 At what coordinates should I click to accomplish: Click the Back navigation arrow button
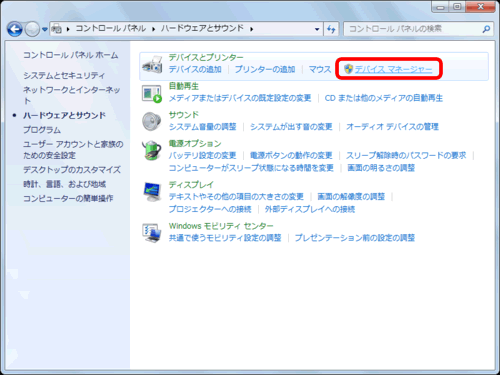tap(15, 29)
